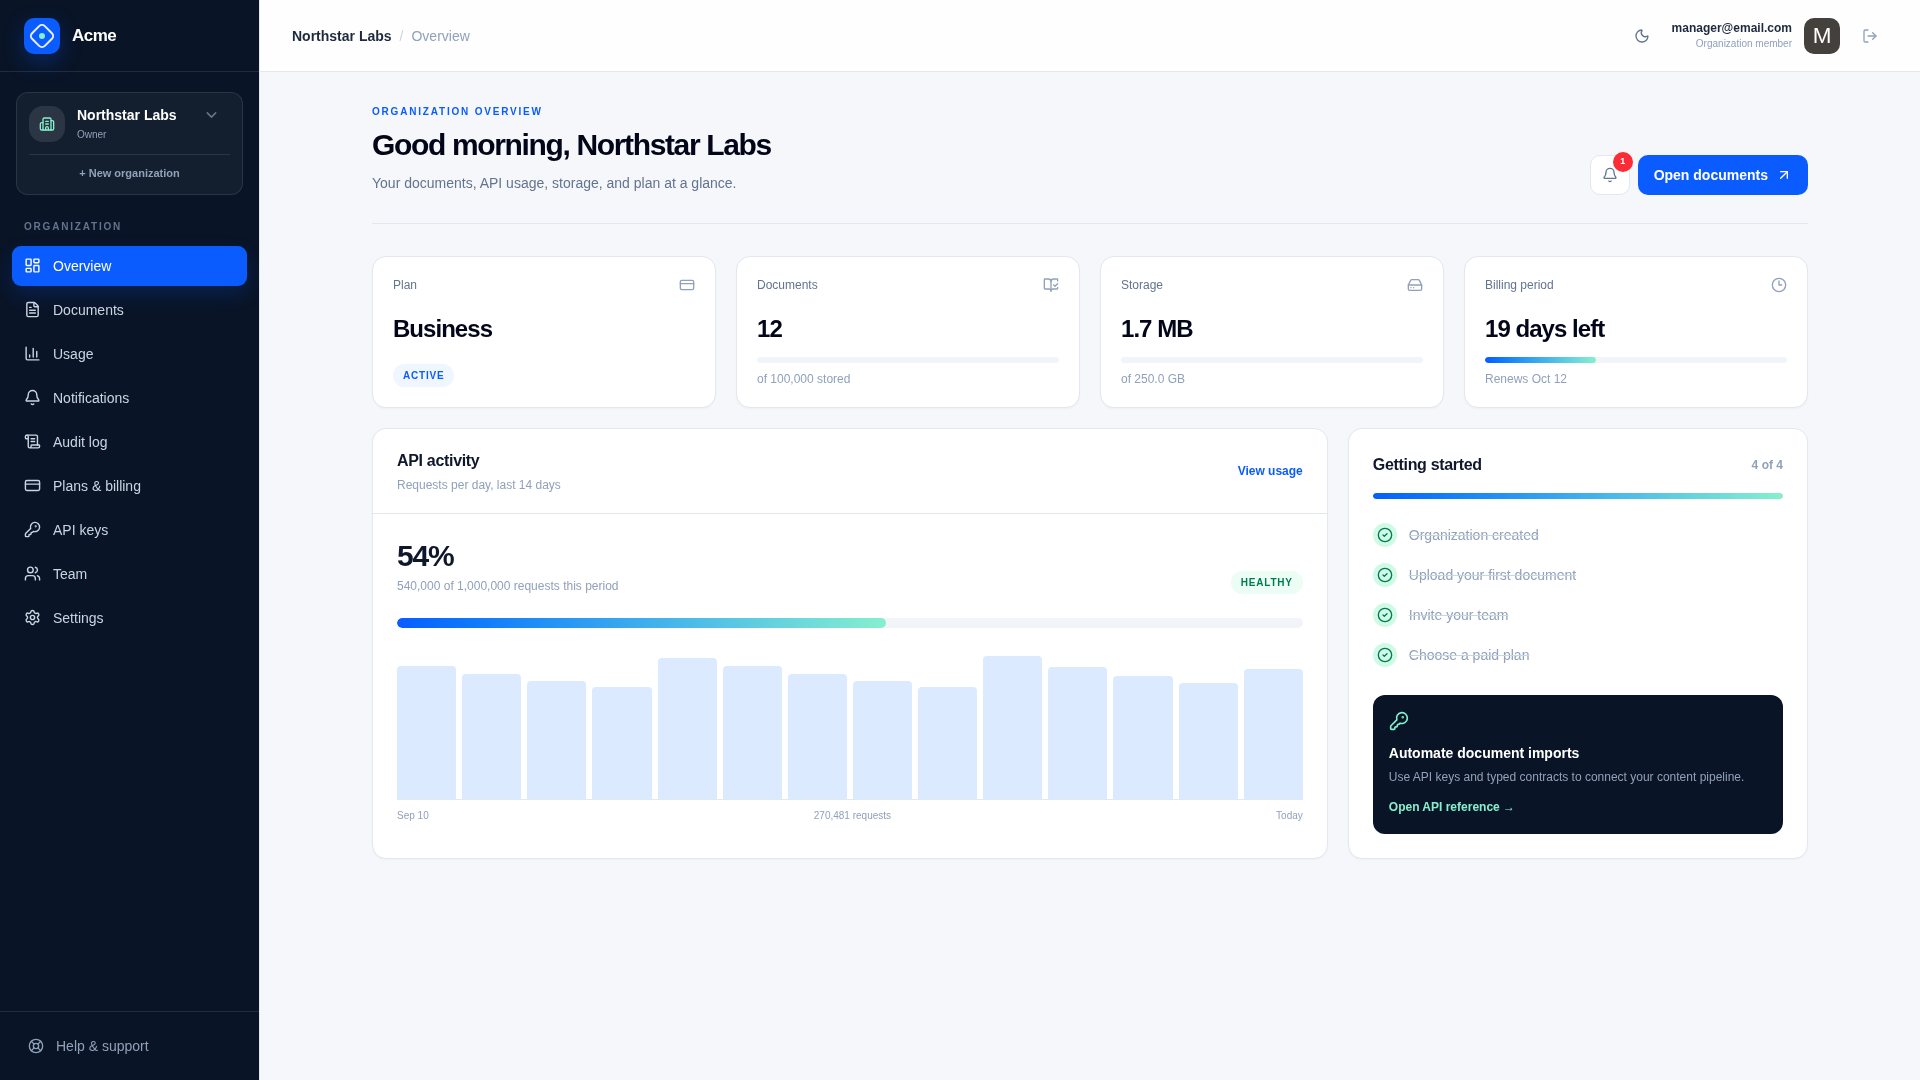This screenshot has width=1920, height=1080.
Task: Click the Open documents button
Action: tap(1722, 175)
